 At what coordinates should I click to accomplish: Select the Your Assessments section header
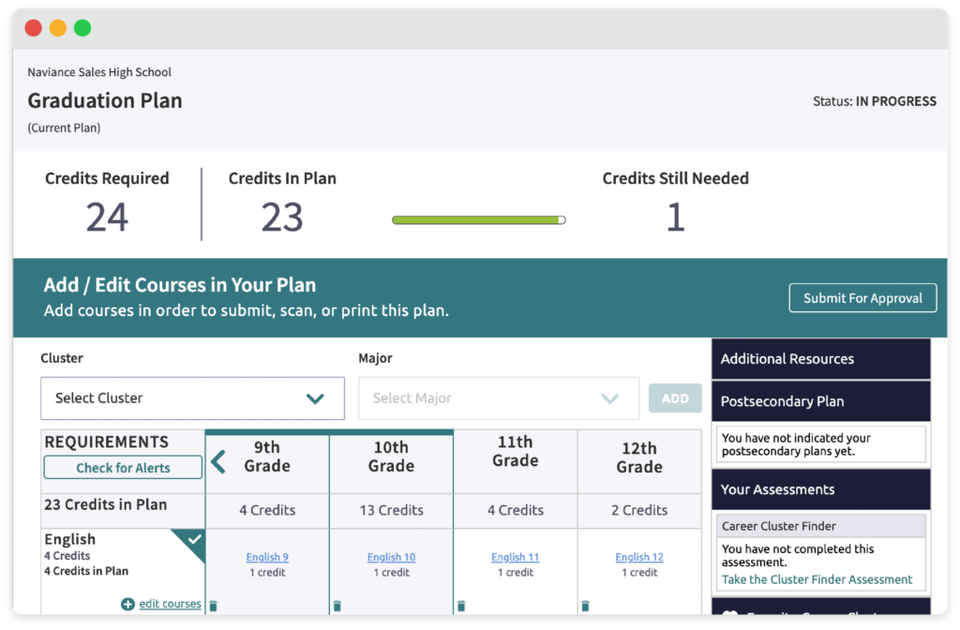pos(820,489)
